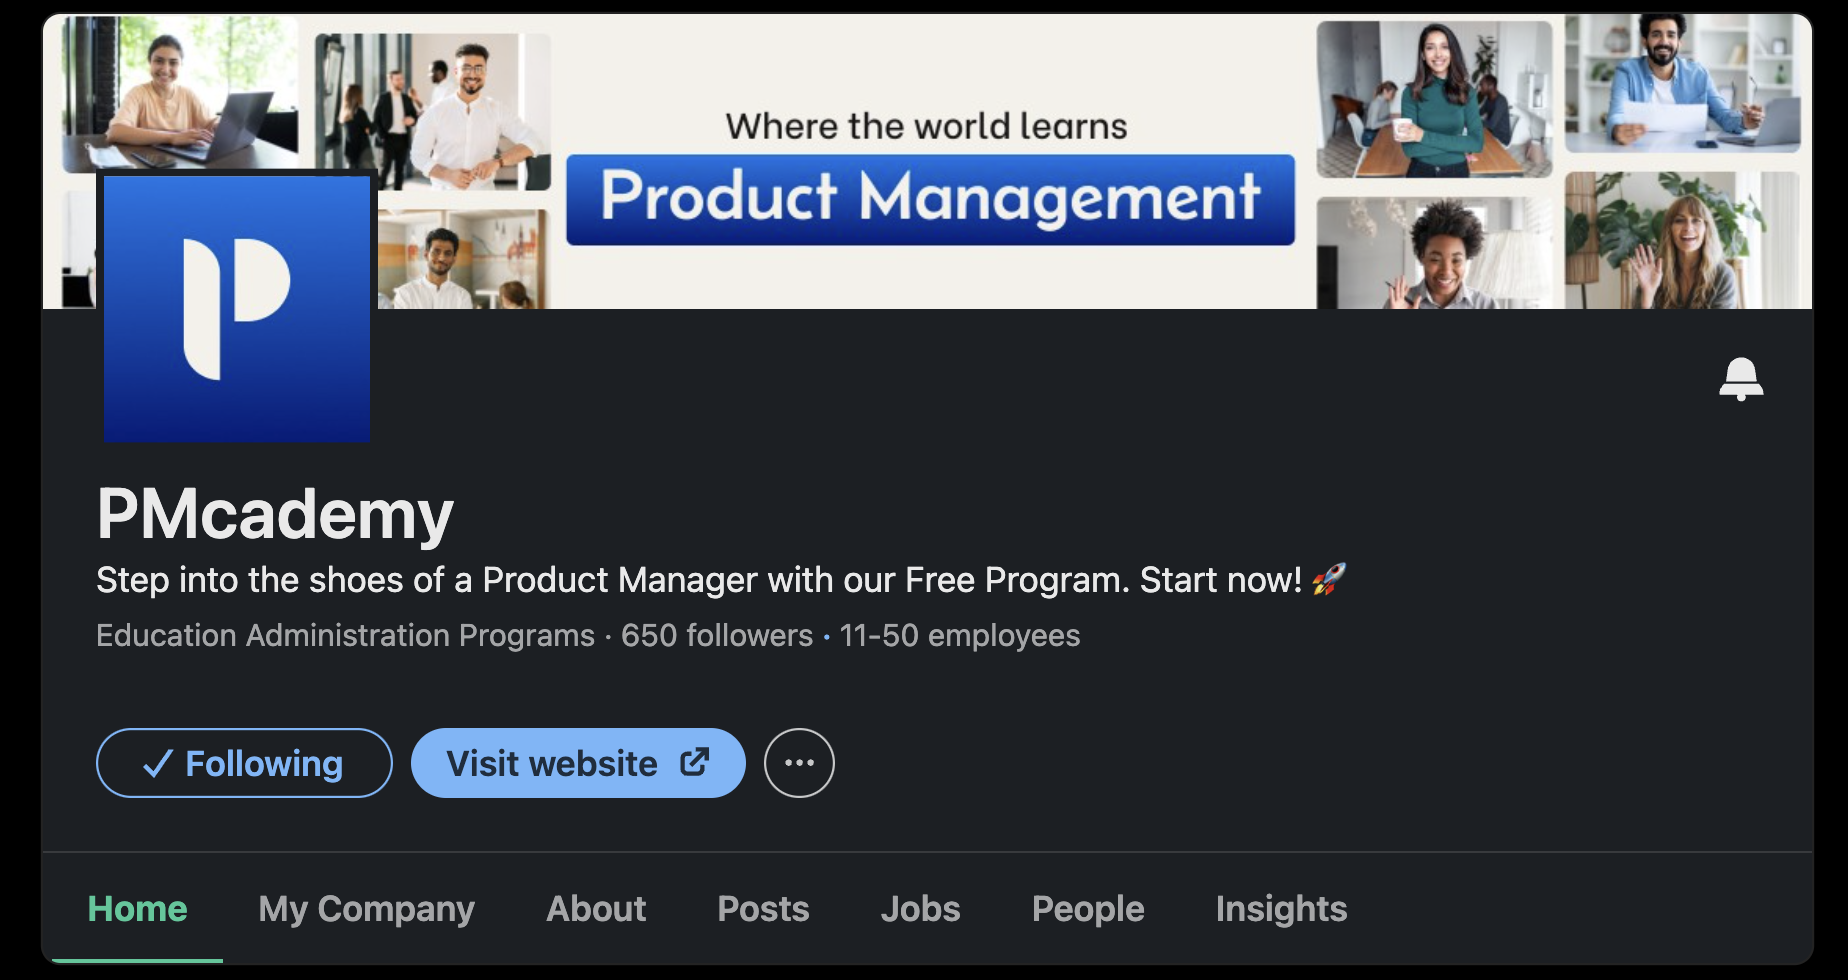Image resolution: width=1848 pixels, height=980 pixels.
Task: View the People tab
Action: tap(1088, 909)
